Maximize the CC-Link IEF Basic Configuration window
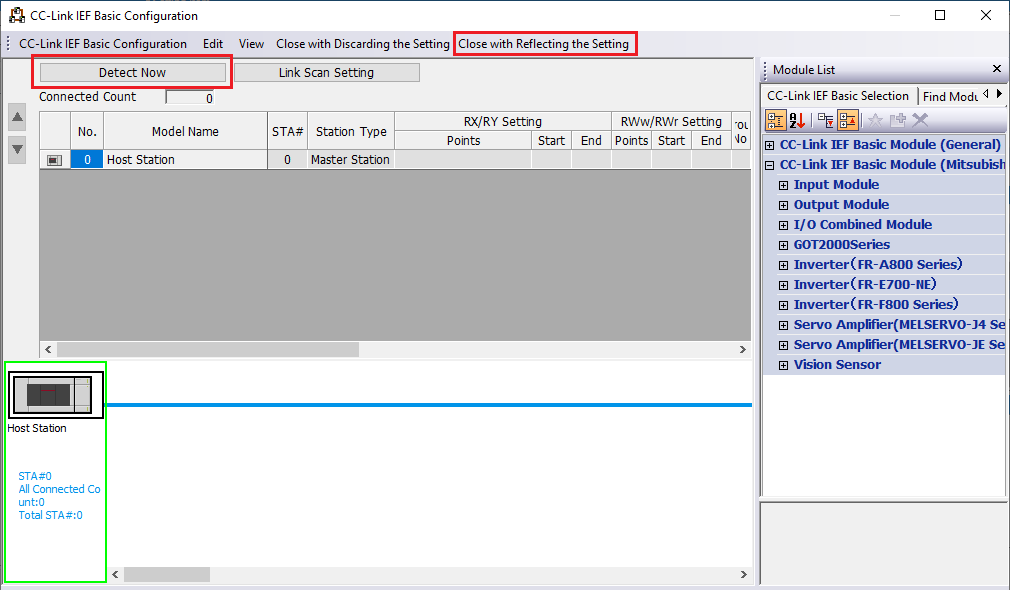Screen dimensions: 1010x590 pyautogui.click(x=940, y=15)
